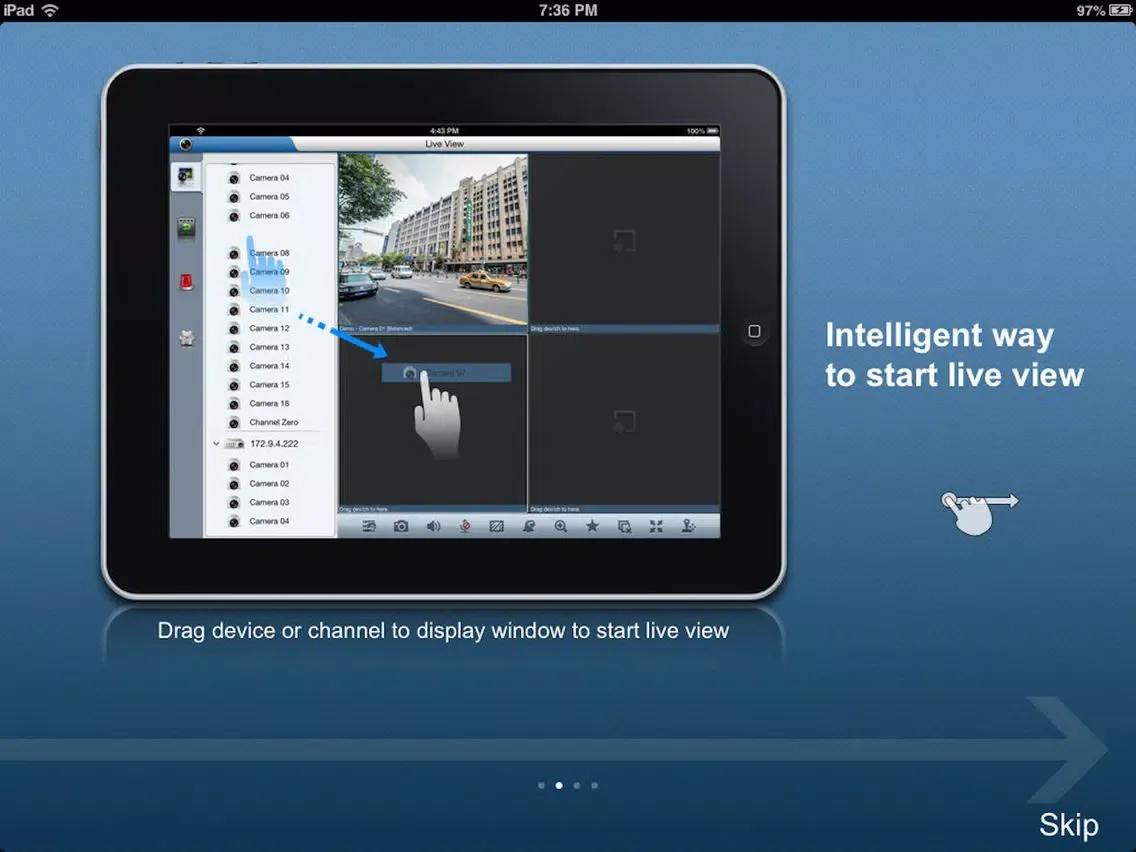Tap the street scene live feed window

[x=433, y=240]
